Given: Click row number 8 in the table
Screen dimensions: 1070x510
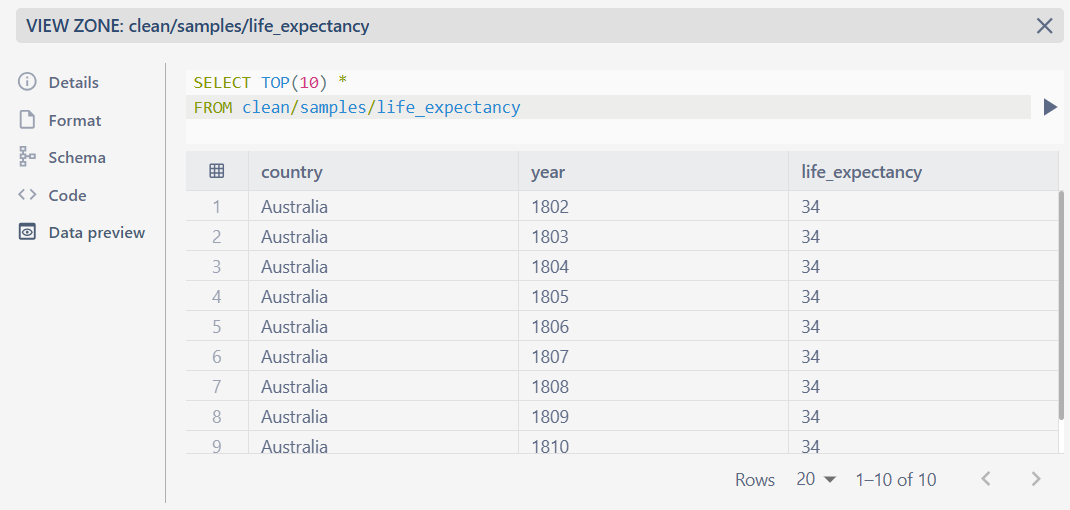Looking at the screenshot, I should tap(217, 417).
